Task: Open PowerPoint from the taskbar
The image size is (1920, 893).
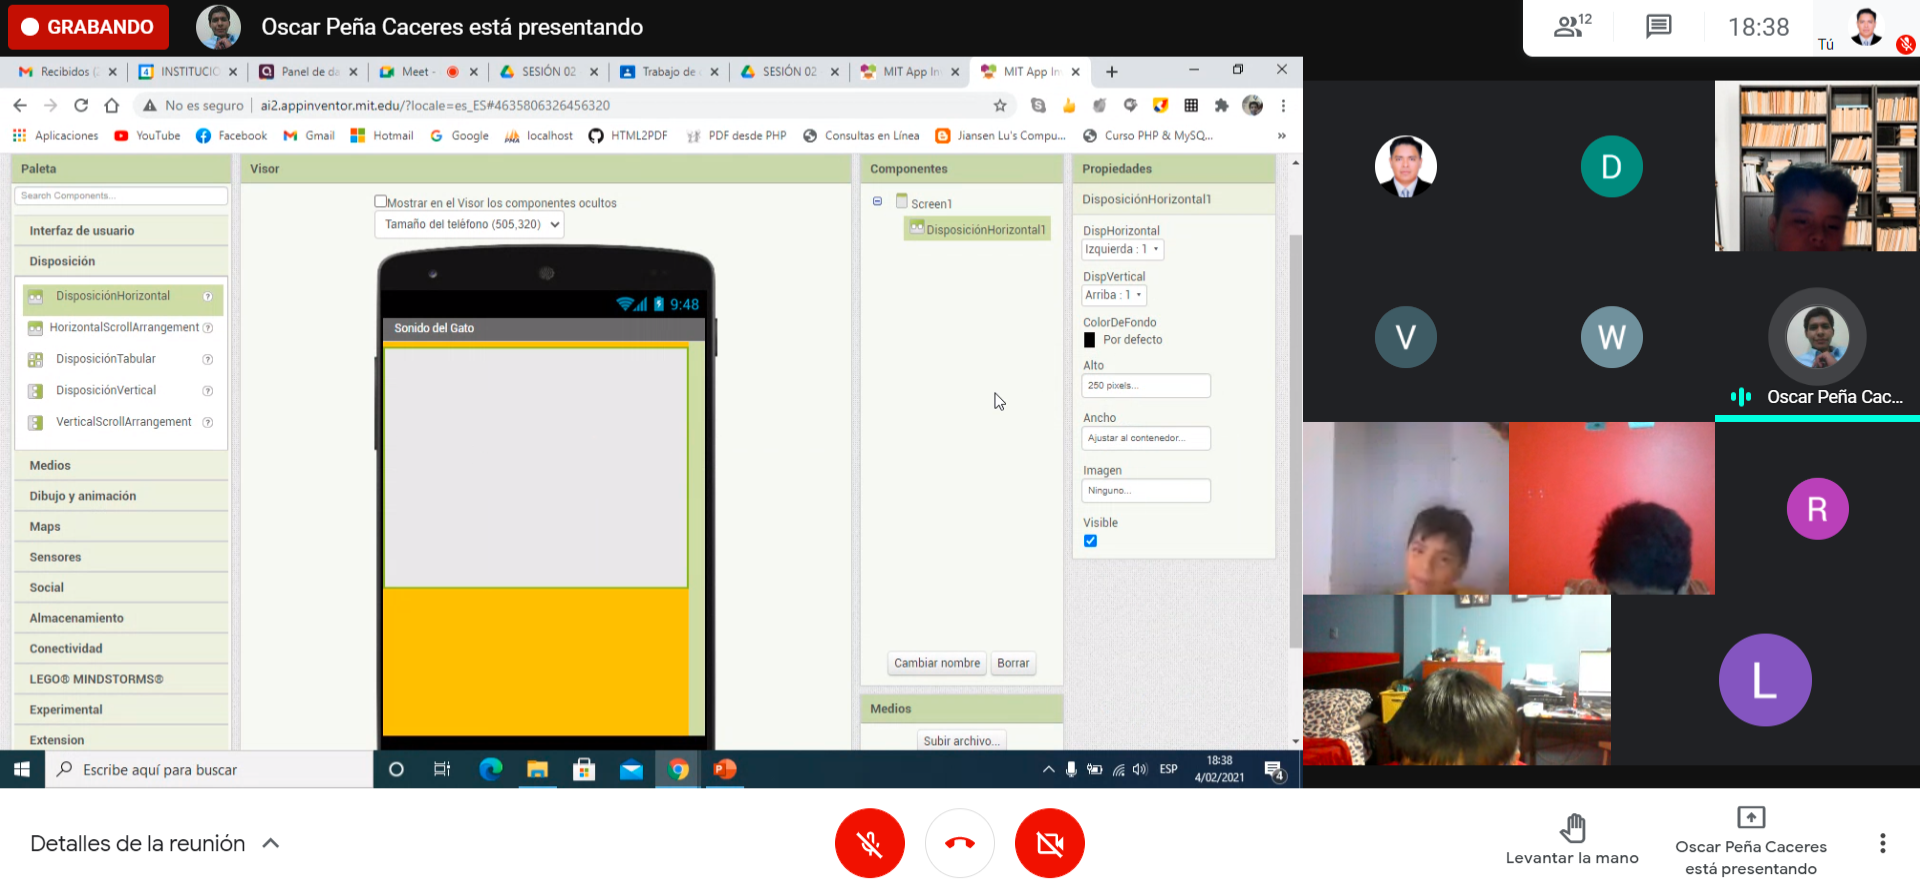Action: tap(725, 769)
